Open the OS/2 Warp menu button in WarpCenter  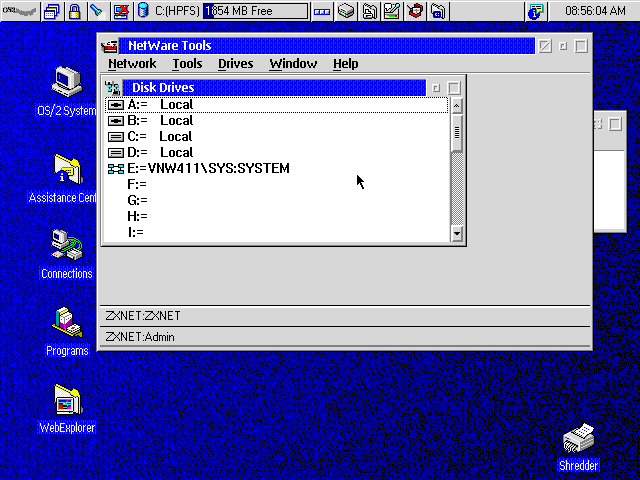(20, 11)
